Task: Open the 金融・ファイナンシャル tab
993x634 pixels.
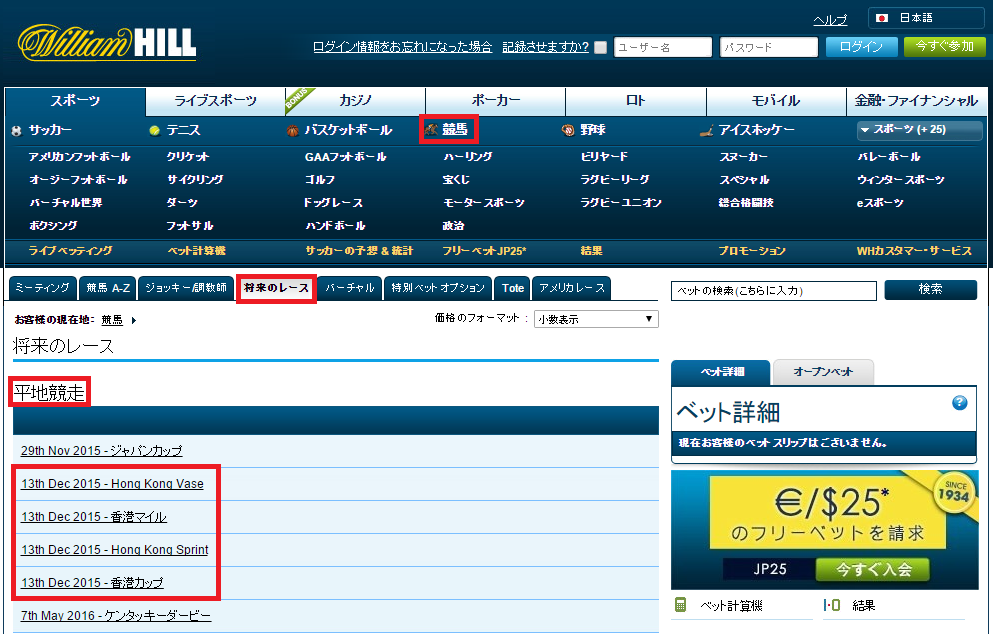Action: pos(916,101)
